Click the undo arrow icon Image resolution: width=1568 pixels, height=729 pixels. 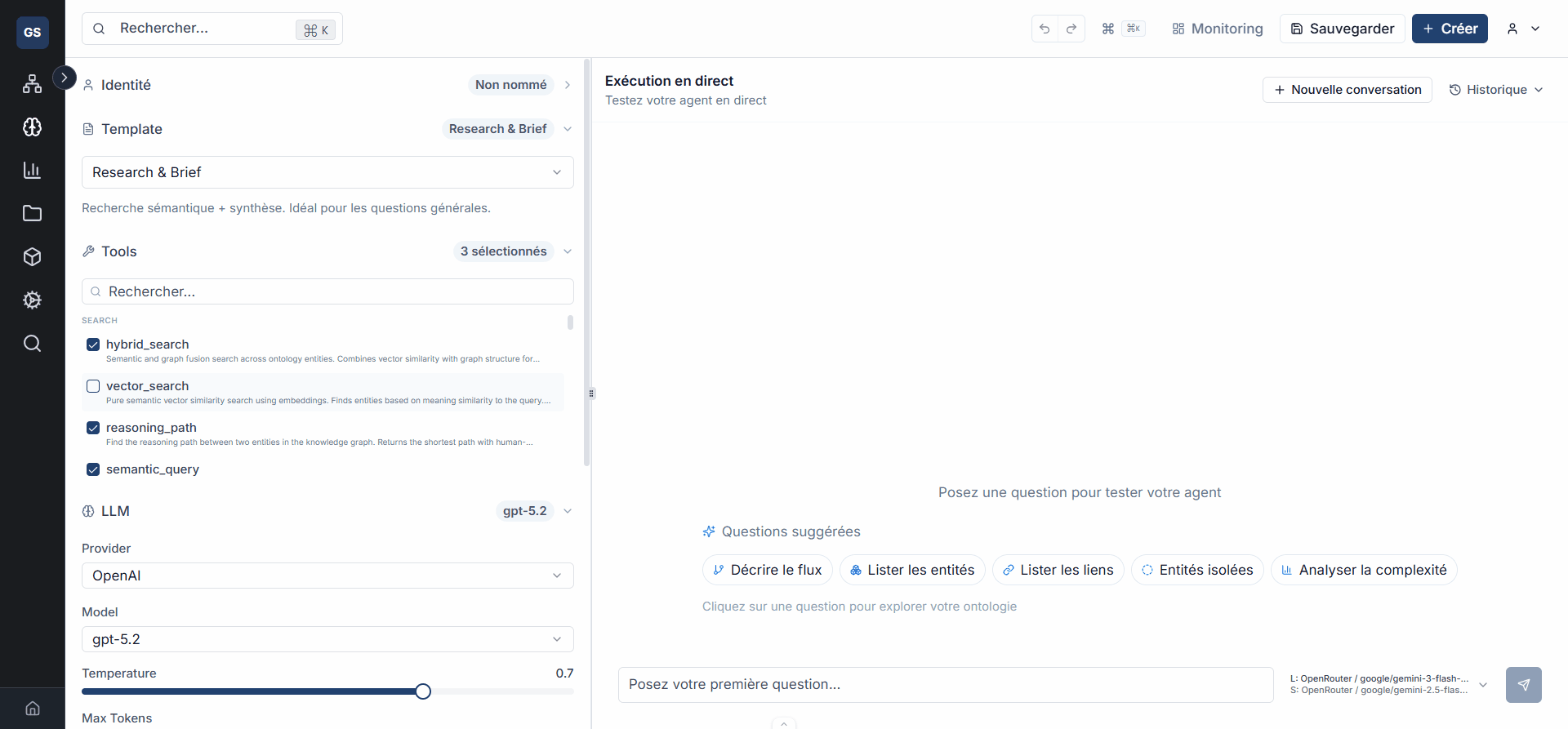coord(1045,29)
